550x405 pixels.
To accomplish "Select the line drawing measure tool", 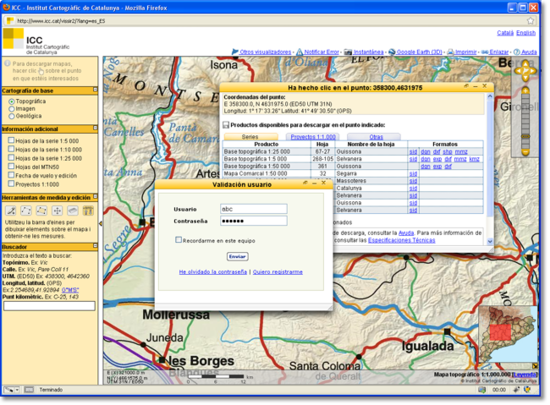I will pyautogui.click(x=11, y=210).
